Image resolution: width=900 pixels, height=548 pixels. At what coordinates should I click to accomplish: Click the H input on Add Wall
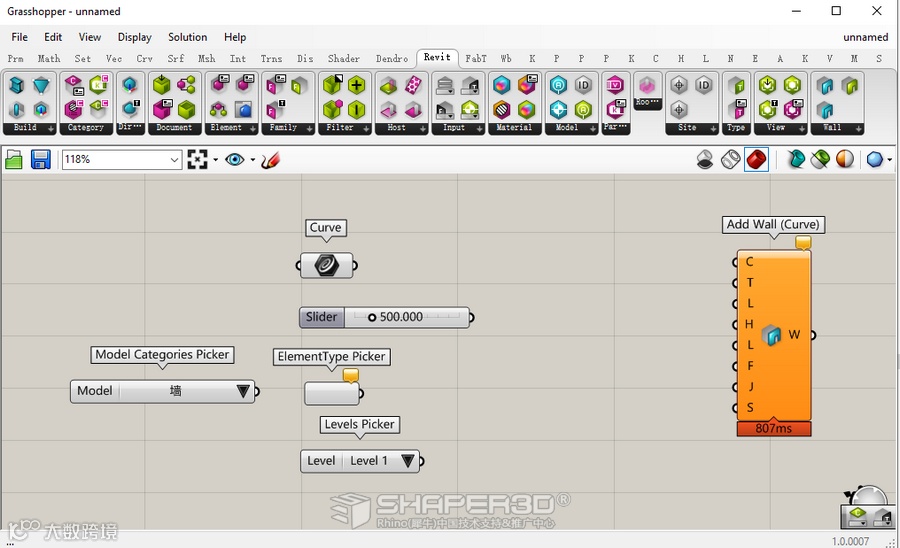click(749, 324)
